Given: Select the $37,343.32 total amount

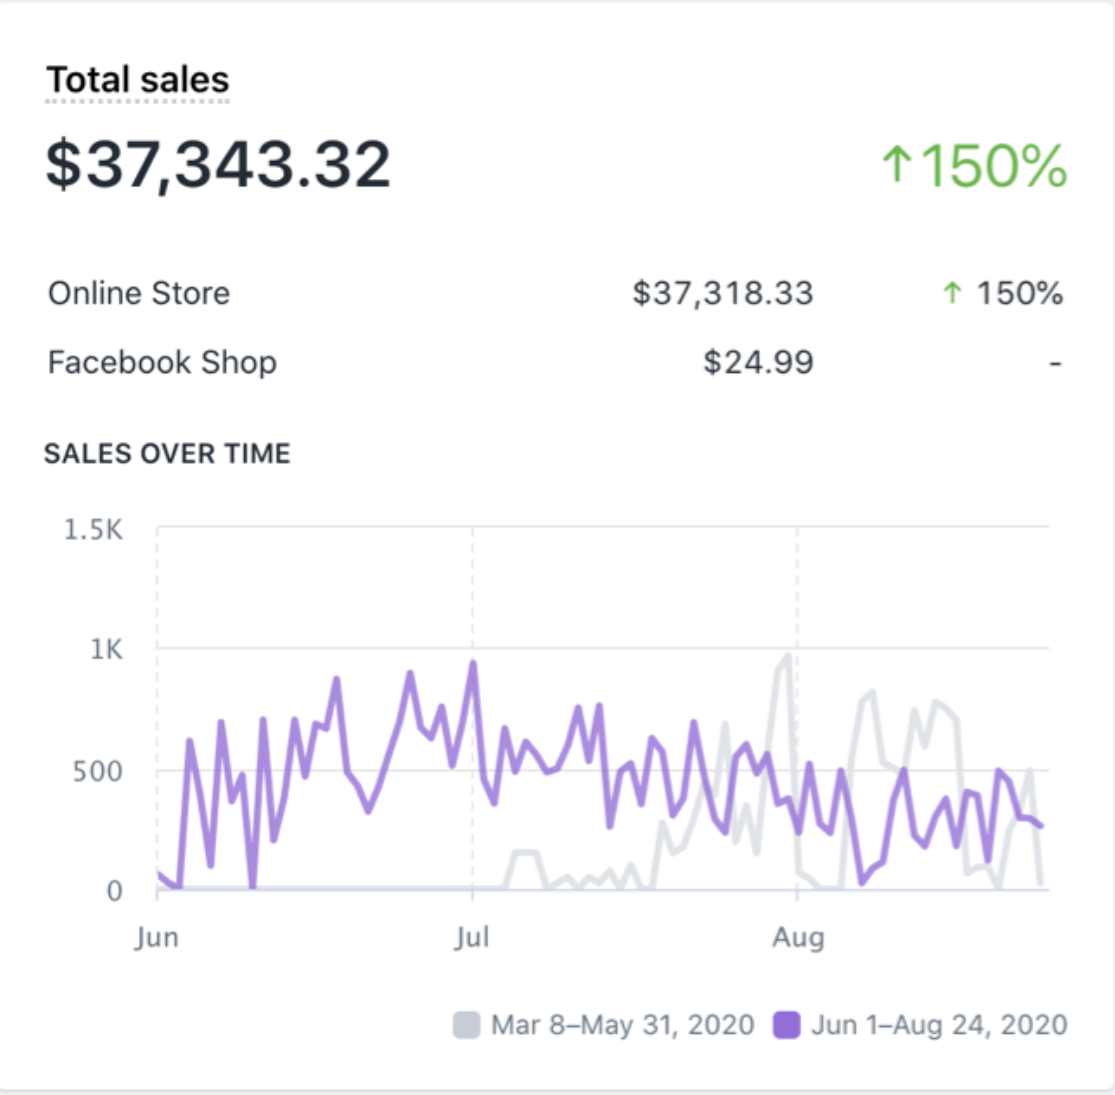Looking at the screenshot, I should pyautogui.click(x=218, y=165).
